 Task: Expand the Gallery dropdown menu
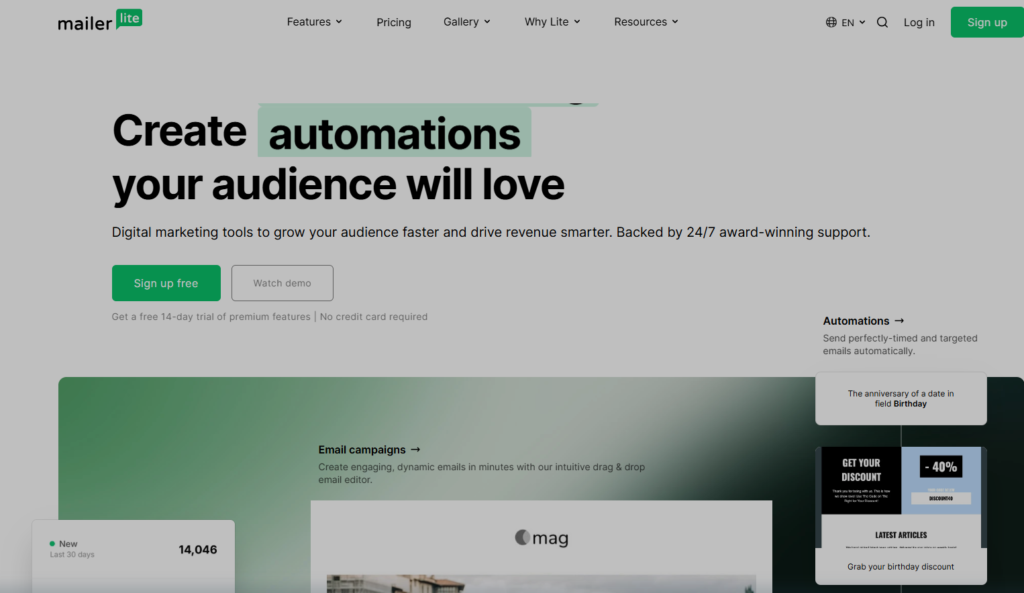click(x=467, y=22)
